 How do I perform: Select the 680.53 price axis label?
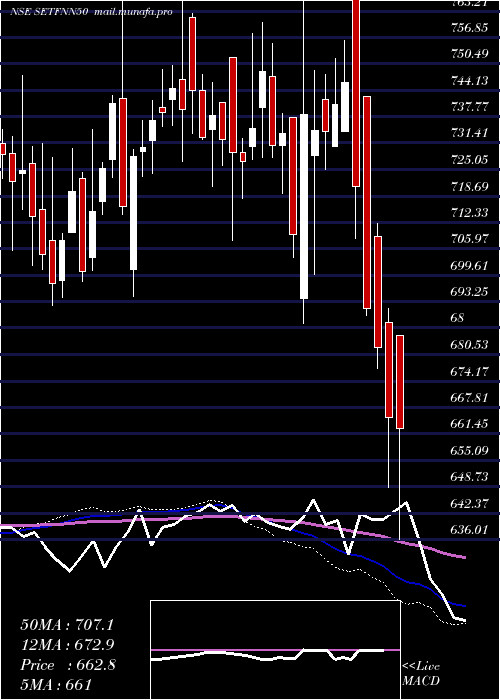pyautogui.click(x=470, y=345)
